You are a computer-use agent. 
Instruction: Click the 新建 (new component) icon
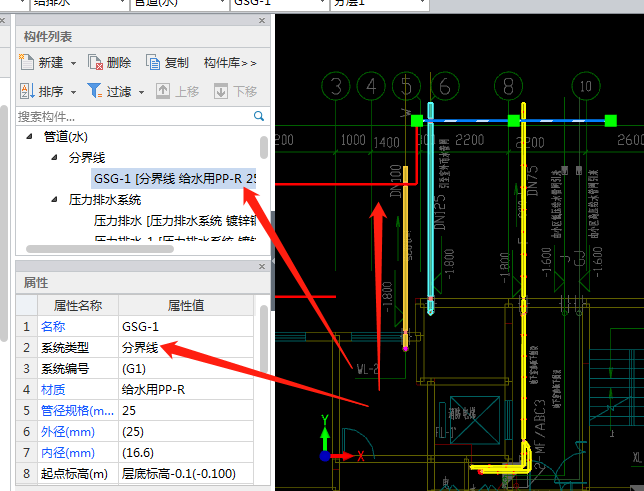[x=27, y=62]
